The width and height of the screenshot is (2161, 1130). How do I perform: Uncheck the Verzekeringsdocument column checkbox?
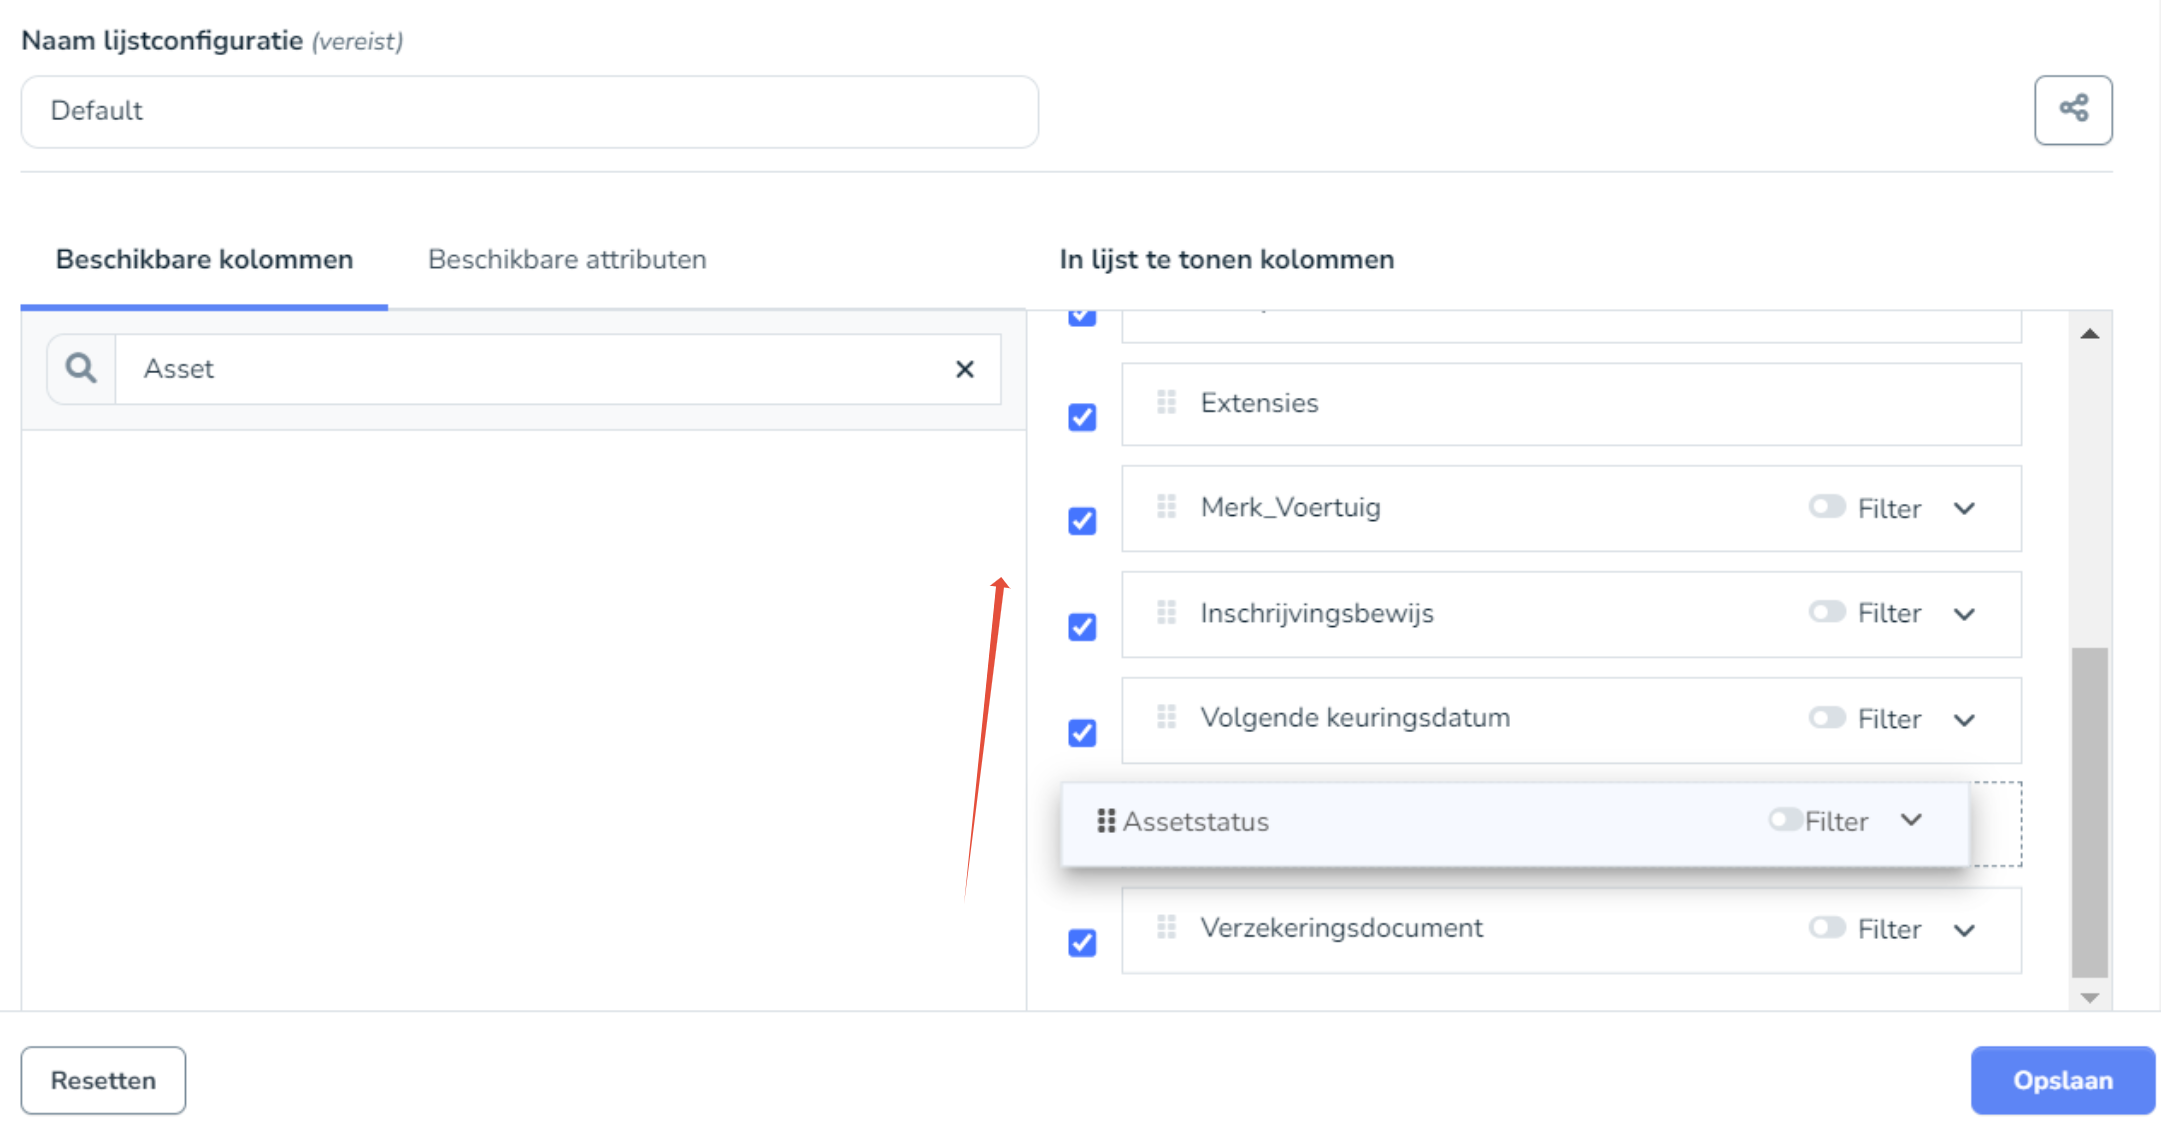tap(1082, 943)
